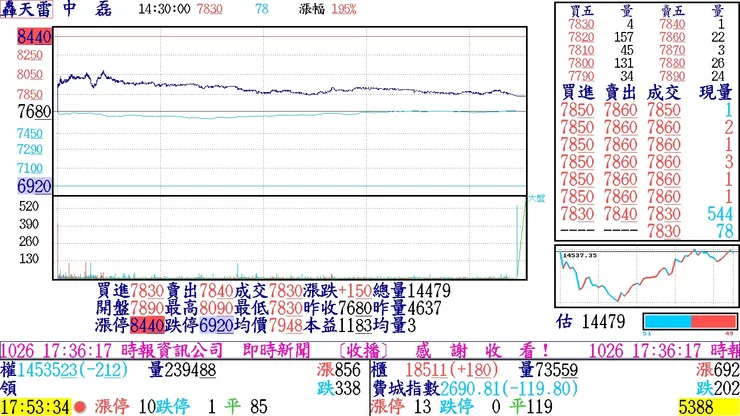Click the 即時新聞 label in the news ticker
Image resolution: width=740 pixels, height=416 pixels.
click(277, 351)
